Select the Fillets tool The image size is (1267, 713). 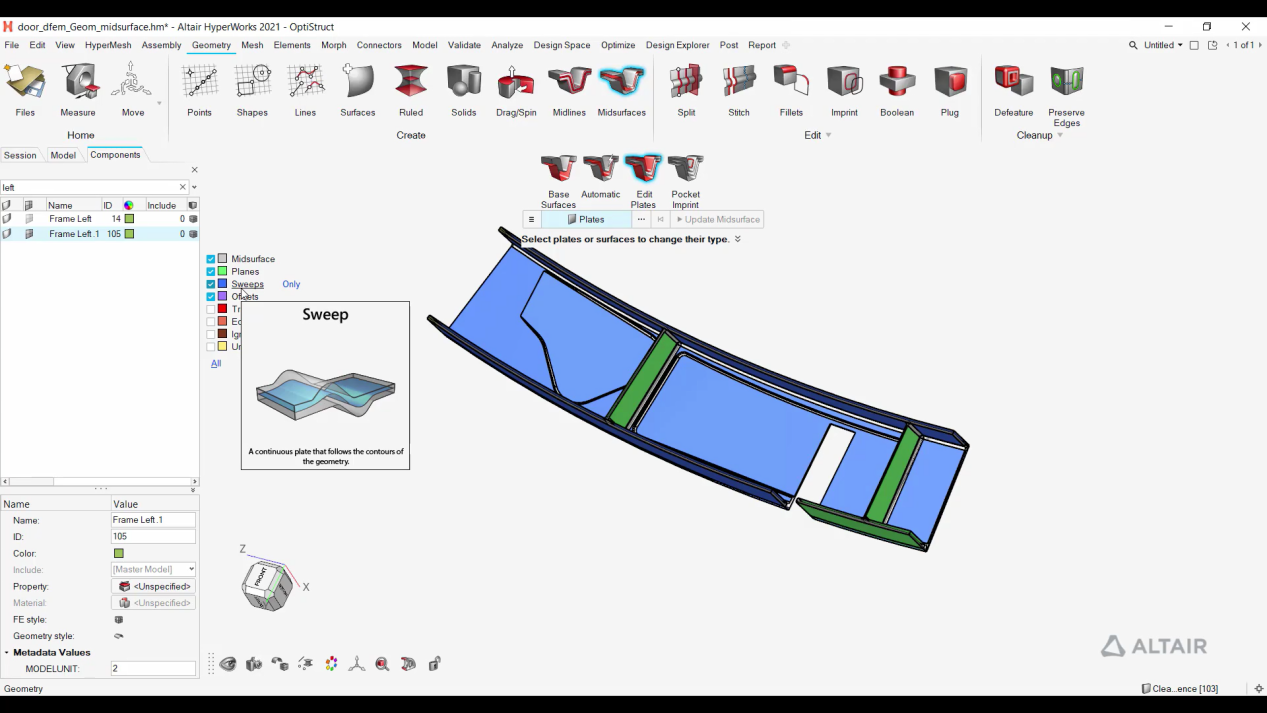pos(791,91)
